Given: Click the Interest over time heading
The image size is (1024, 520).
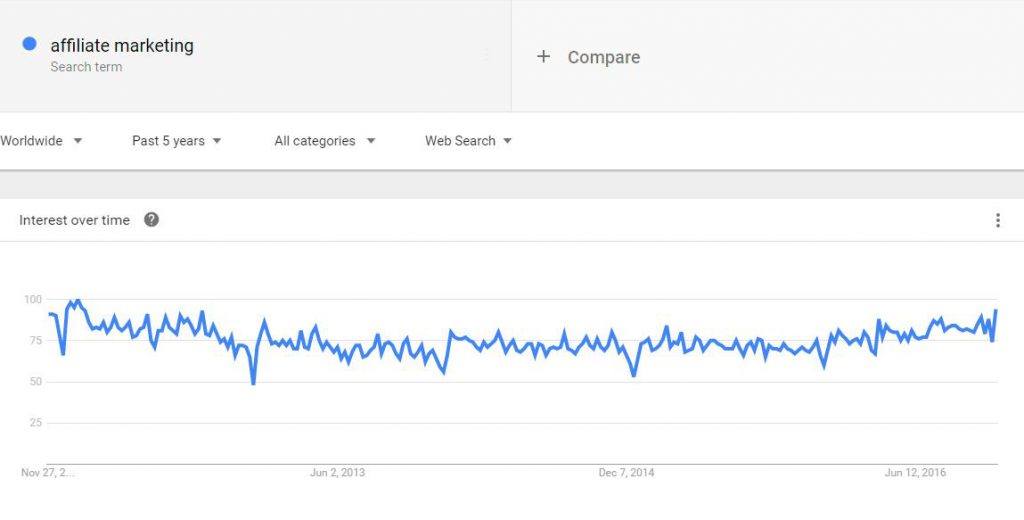Looking at the screenshot, I should pyautogui.click(x=74, y=220).
